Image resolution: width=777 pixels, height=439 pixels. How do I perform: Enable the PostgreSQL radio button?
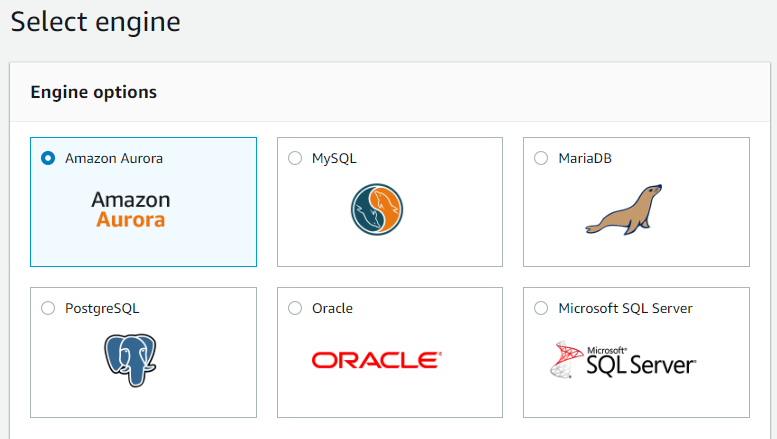coord(48,308)
